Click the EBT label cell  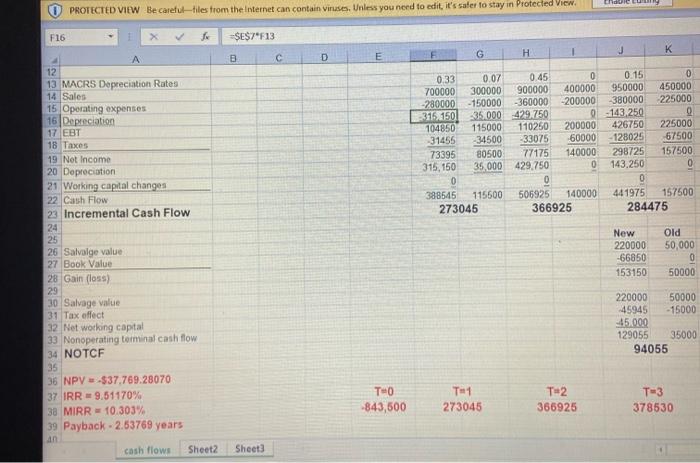tap(71, 133)
